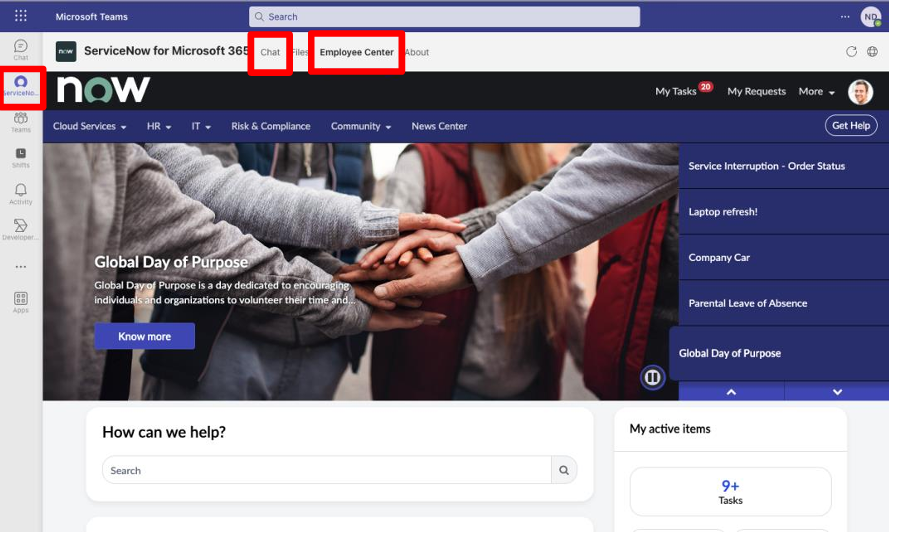This screenshot has width=909, height=534.
Task: Select Service Interruption - Order Status item
Action: point(783,166)
